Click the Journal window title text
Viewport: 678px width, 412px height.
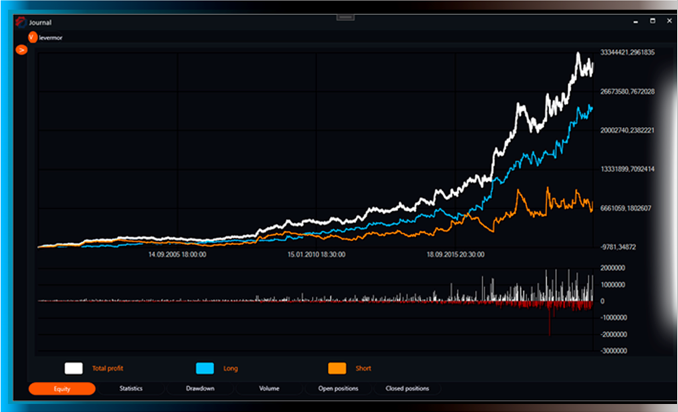click(40, 22)
